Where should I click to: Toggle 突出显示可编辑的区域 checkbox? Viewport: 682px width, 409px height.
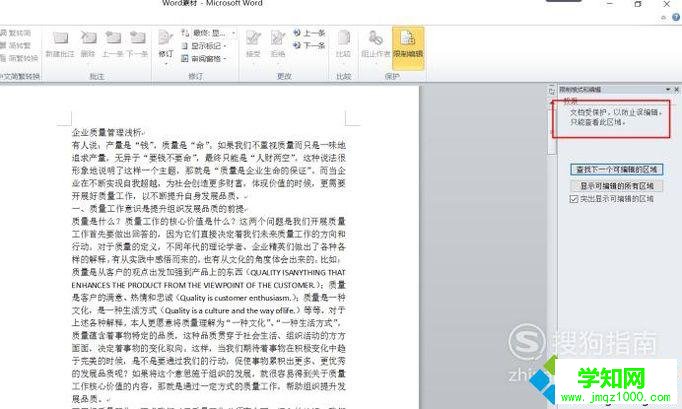pyautogui.click(x=574, y=199)
